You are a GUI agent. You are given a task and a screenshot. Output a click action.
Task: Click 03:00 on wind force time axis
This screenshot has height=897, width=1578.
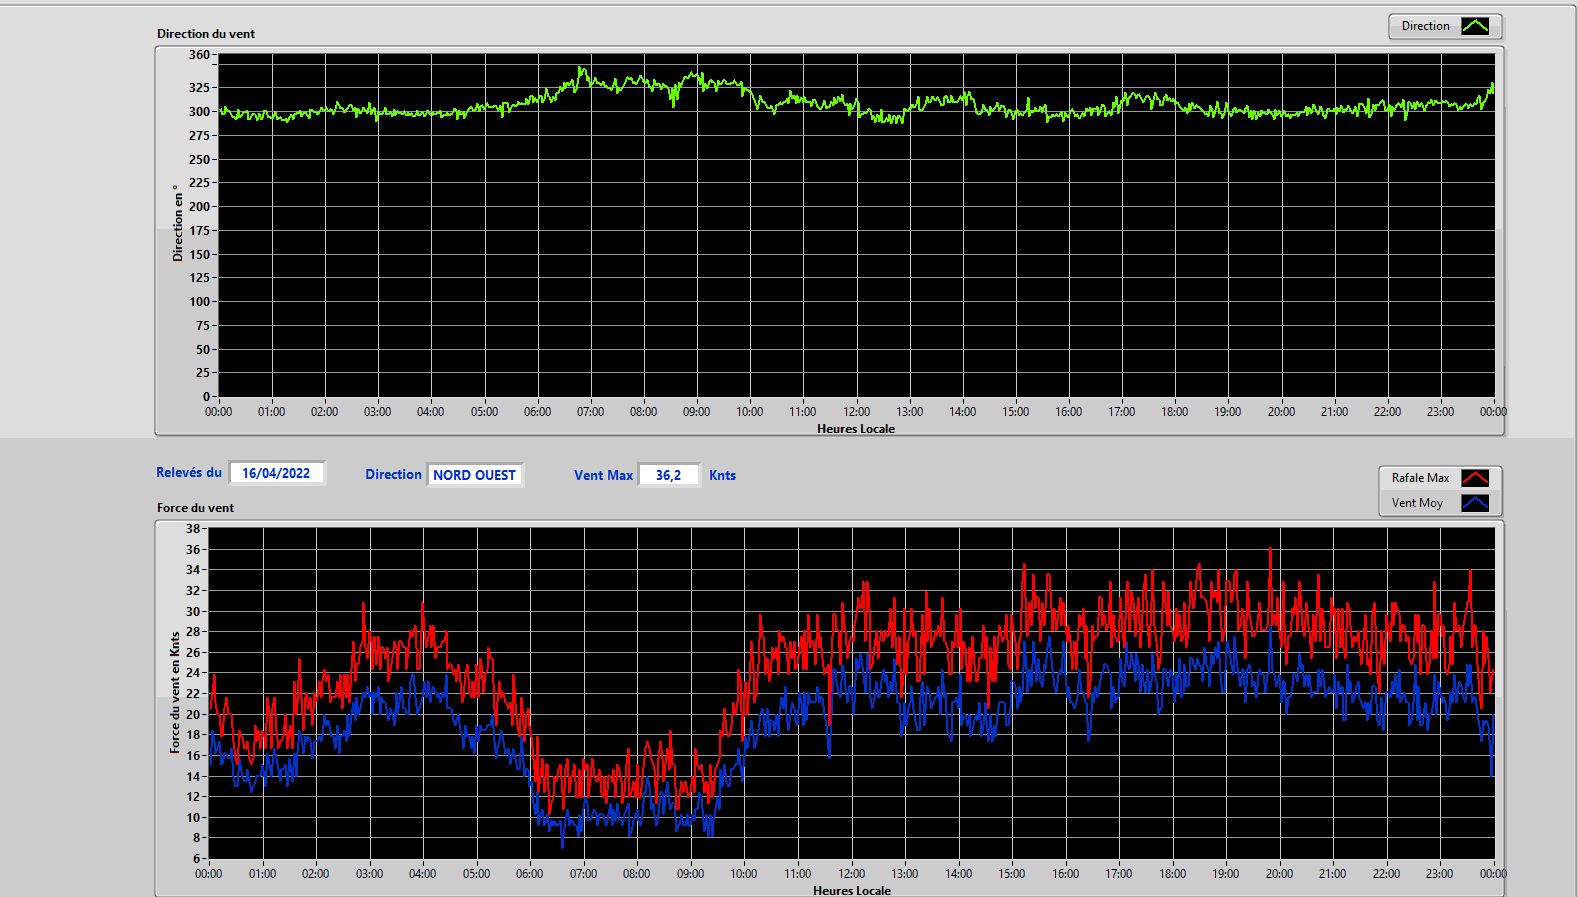[369, 874]
